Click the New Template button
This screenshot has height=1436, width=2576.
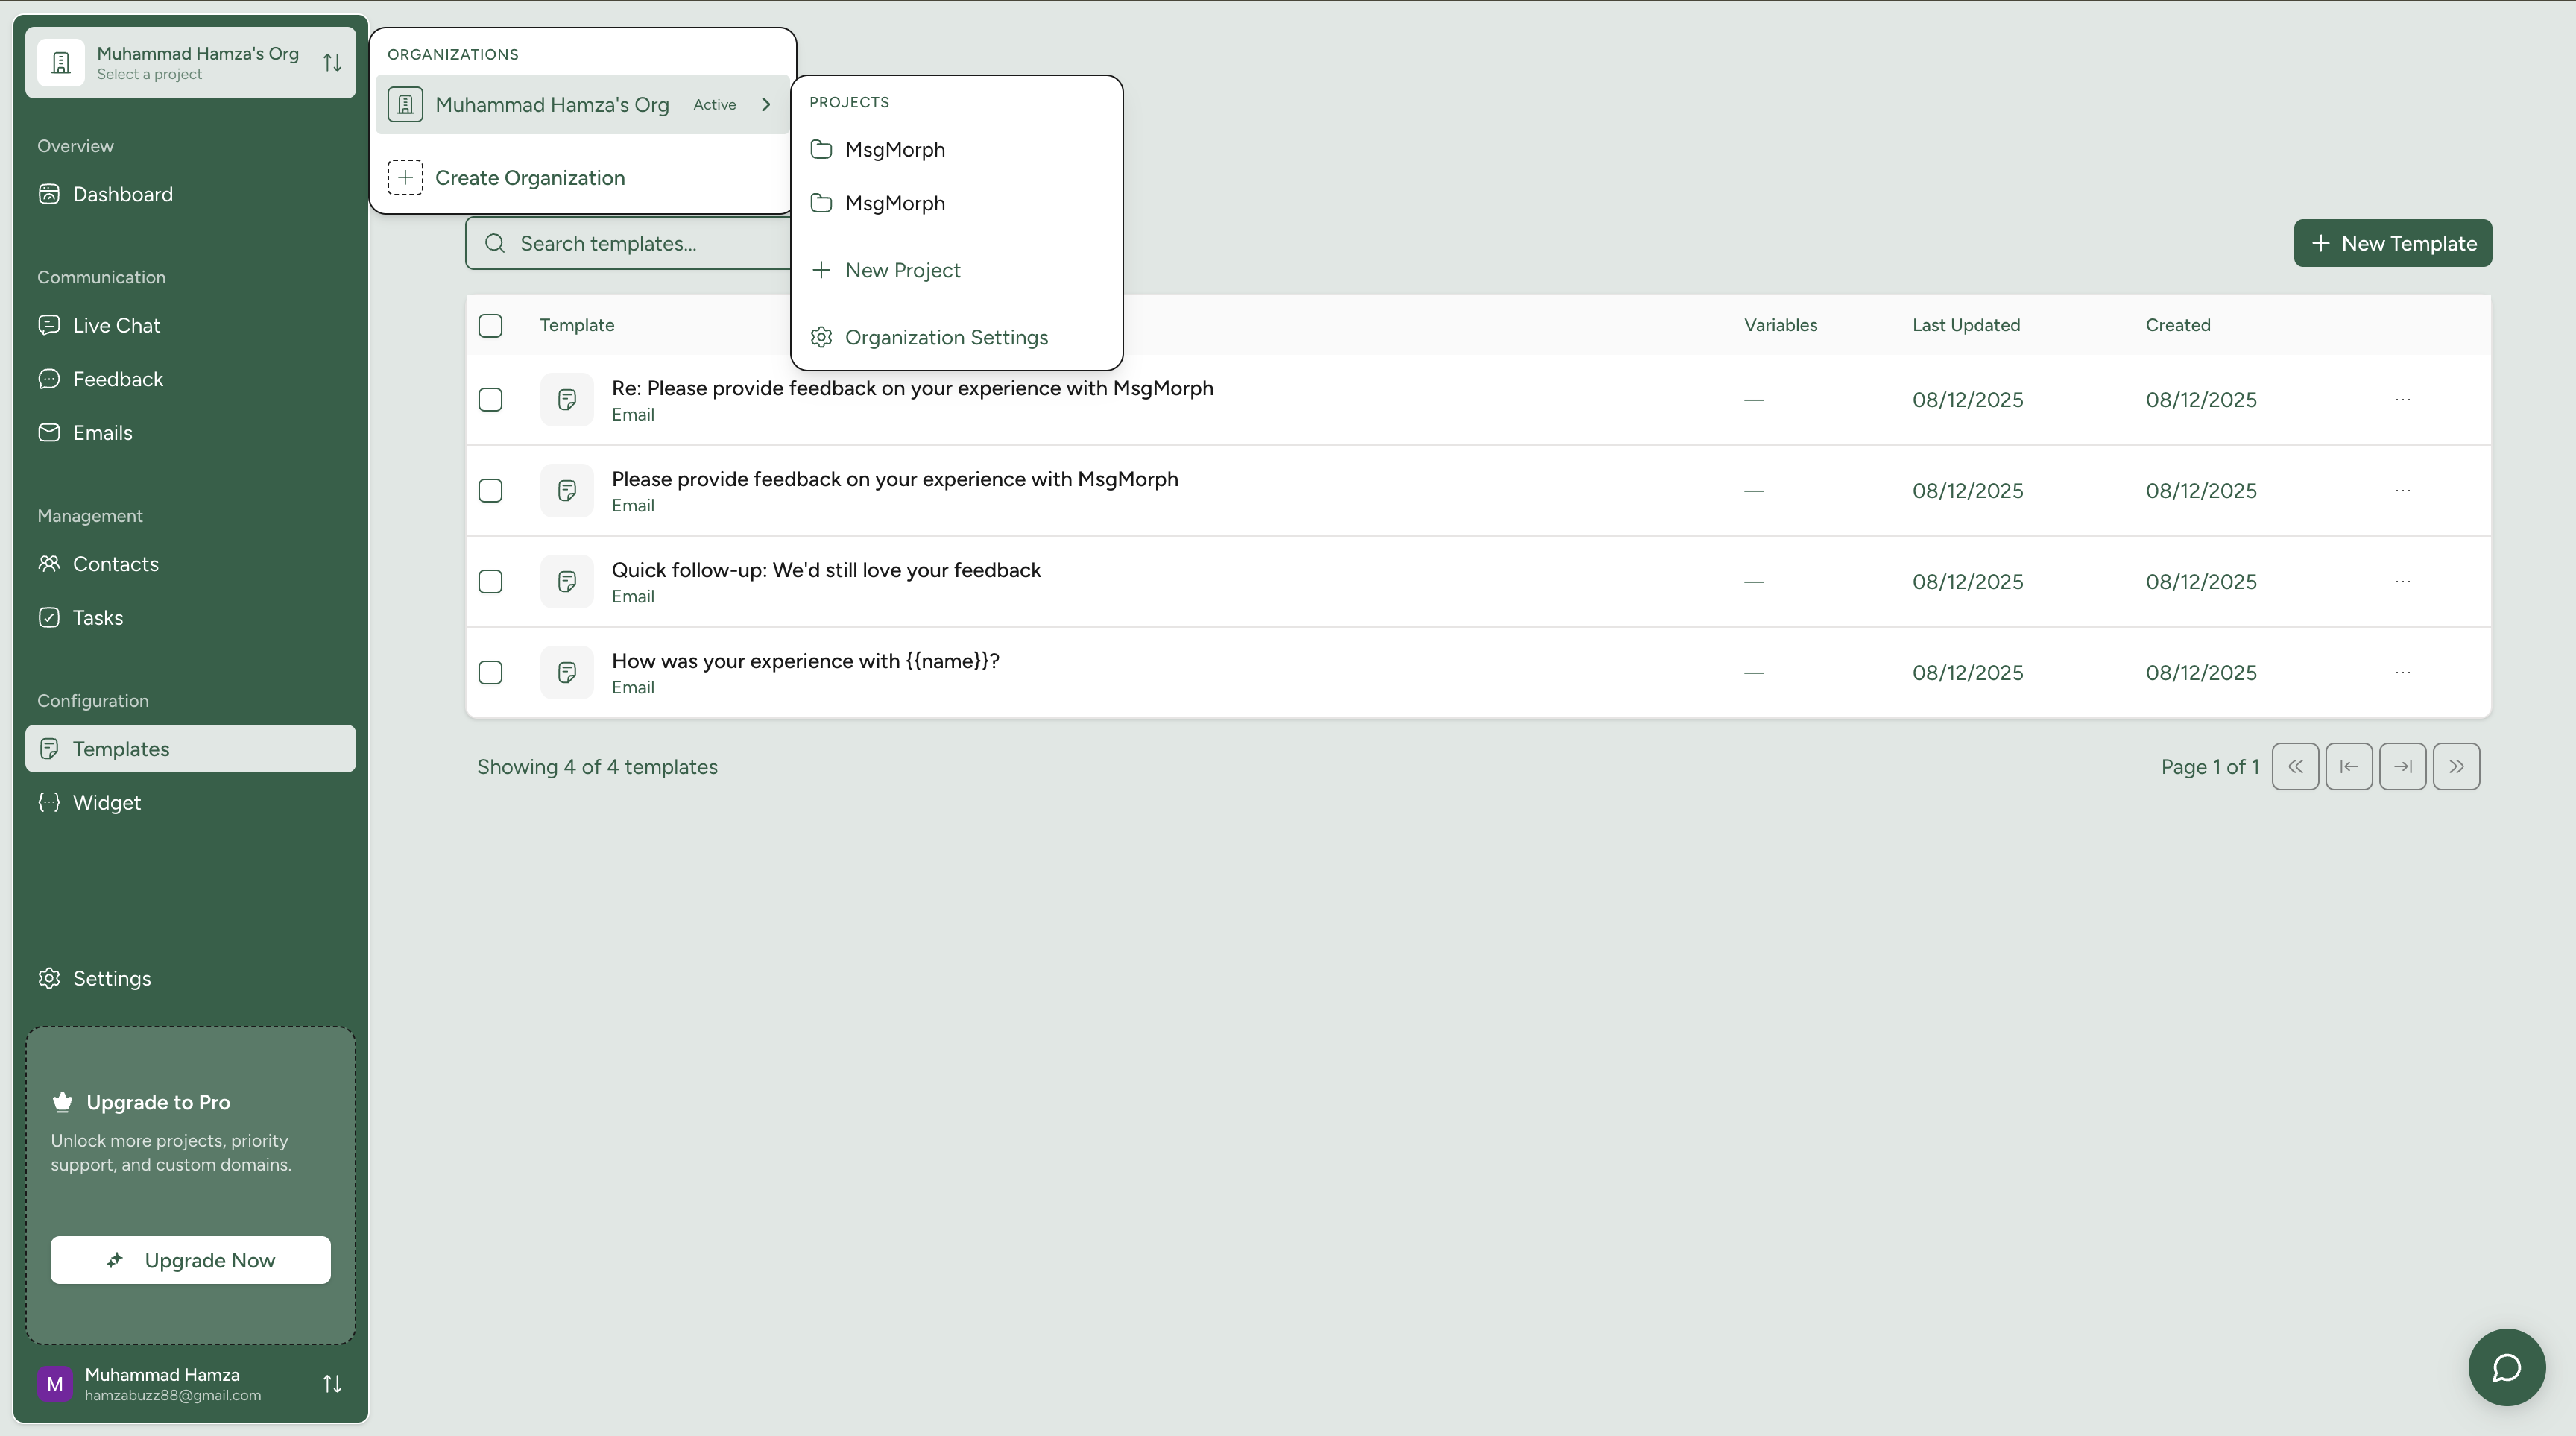click(x=2392, y=243)
